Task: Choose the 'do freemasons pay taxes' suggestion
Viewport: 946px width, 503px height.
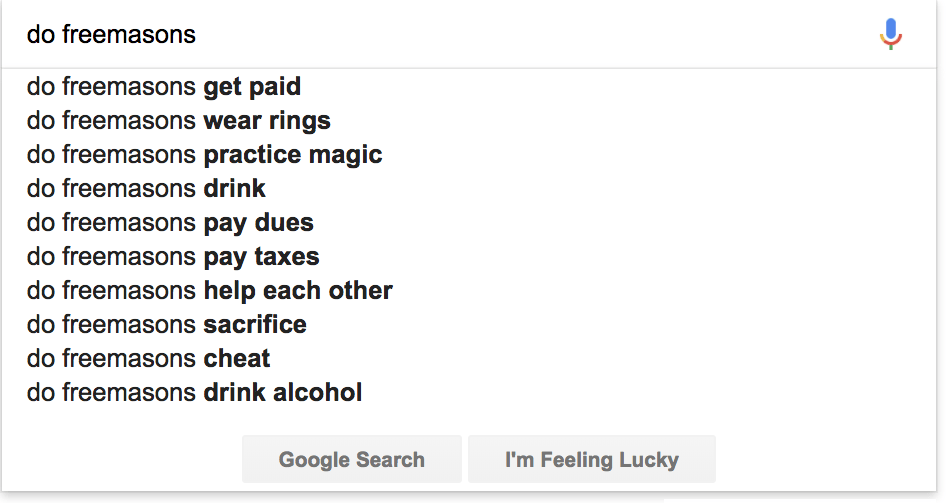Action: 469,256
